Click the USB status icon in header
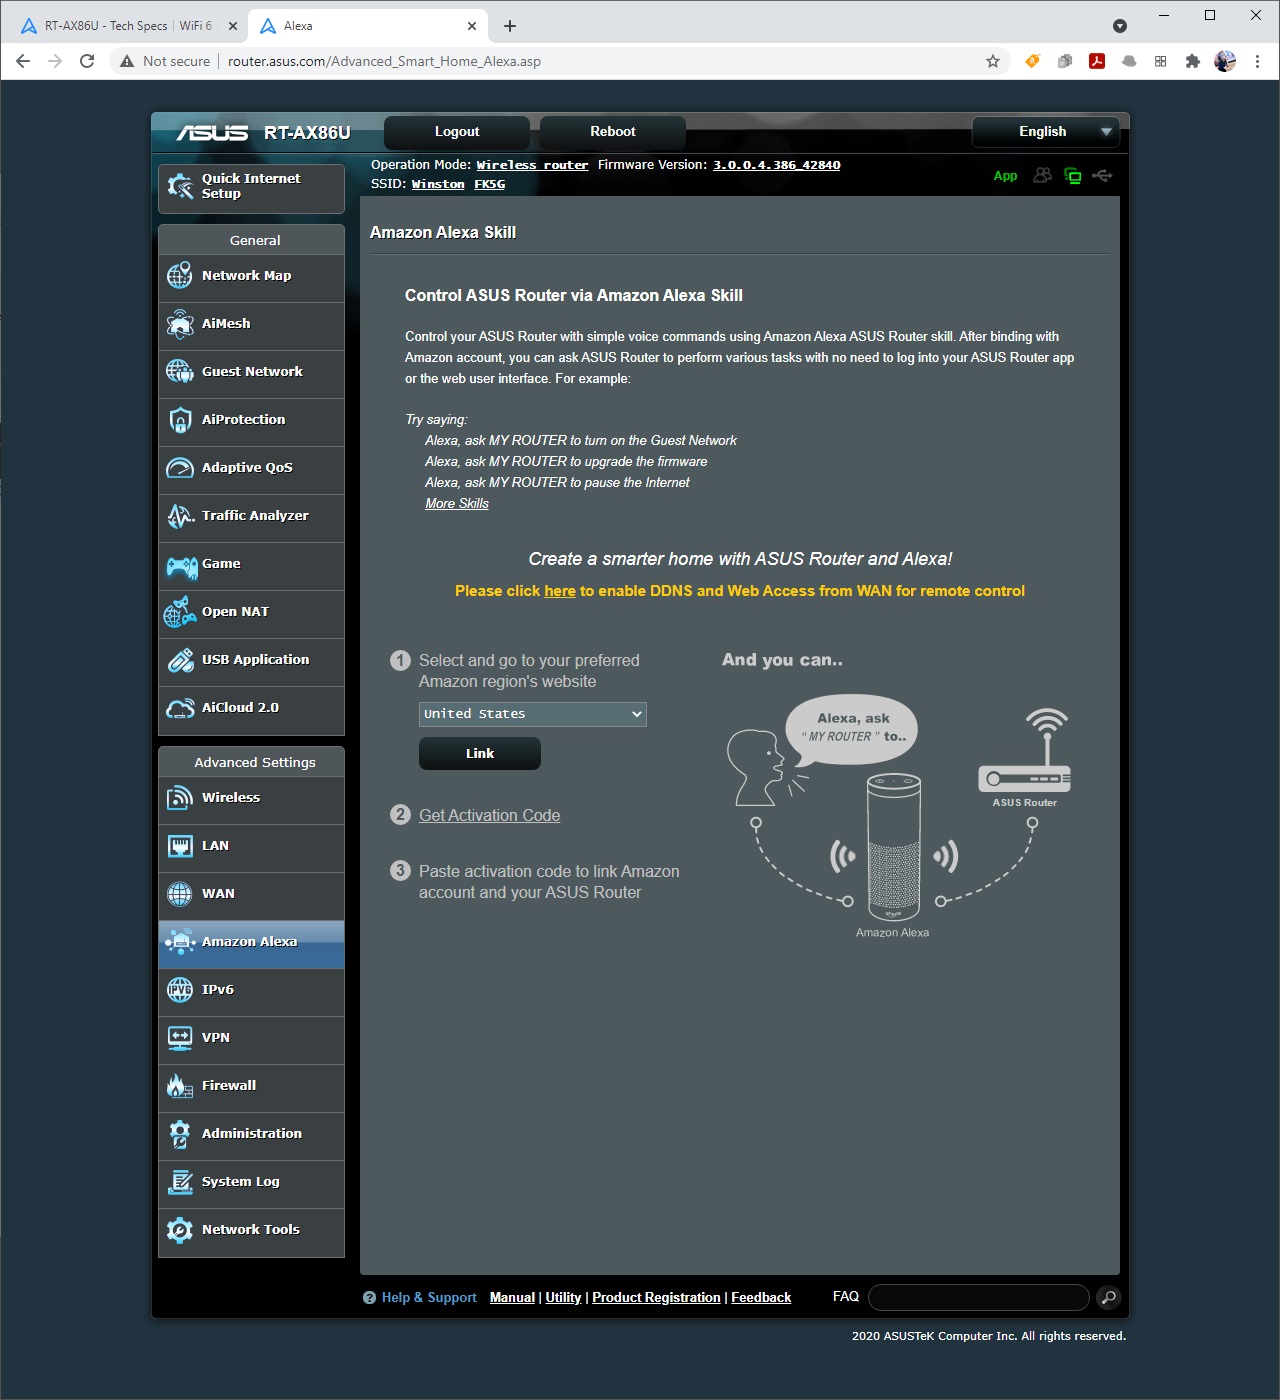The height and width of the screenshot is (1400, 1280). (x=1102, y=176)
